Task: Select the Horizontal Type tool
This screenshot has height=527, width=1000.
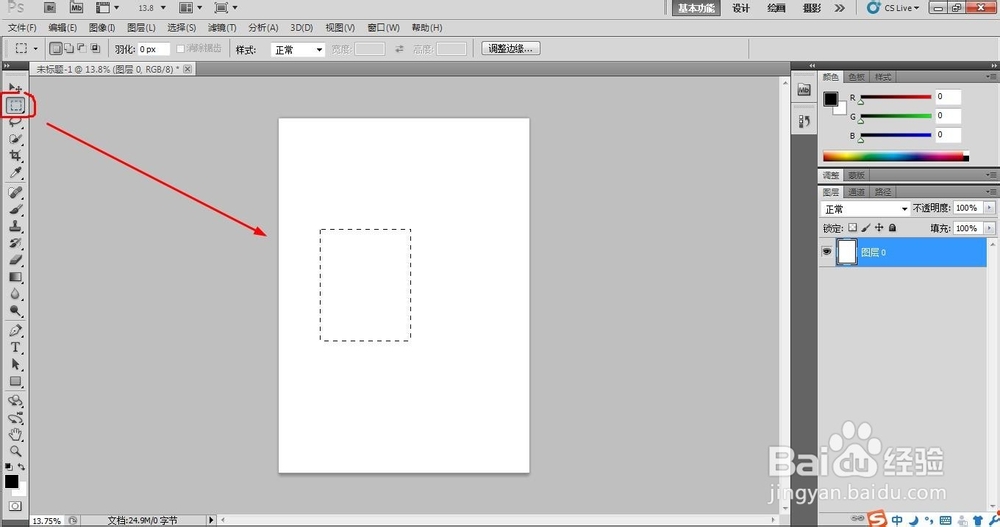Action: click(15, 347)
